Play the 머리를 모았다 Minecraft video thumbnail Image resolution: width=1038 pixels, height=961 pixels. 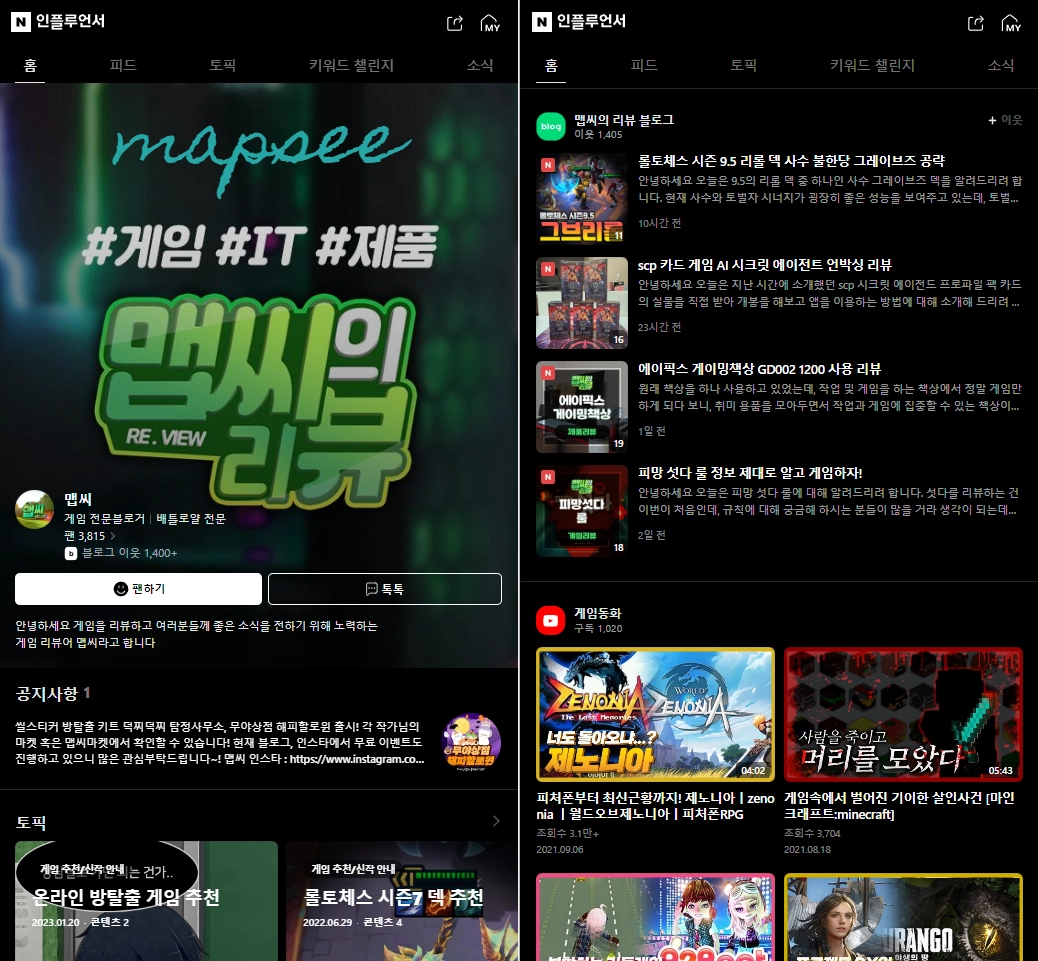click(904, 715)
